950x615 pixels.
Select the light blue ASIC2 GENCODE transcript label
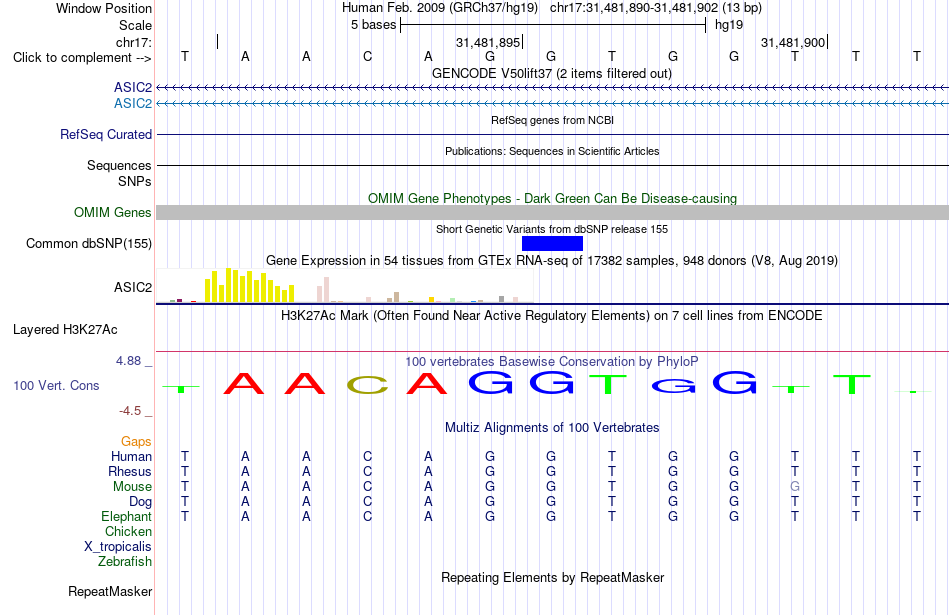click(x=133, y=103)
